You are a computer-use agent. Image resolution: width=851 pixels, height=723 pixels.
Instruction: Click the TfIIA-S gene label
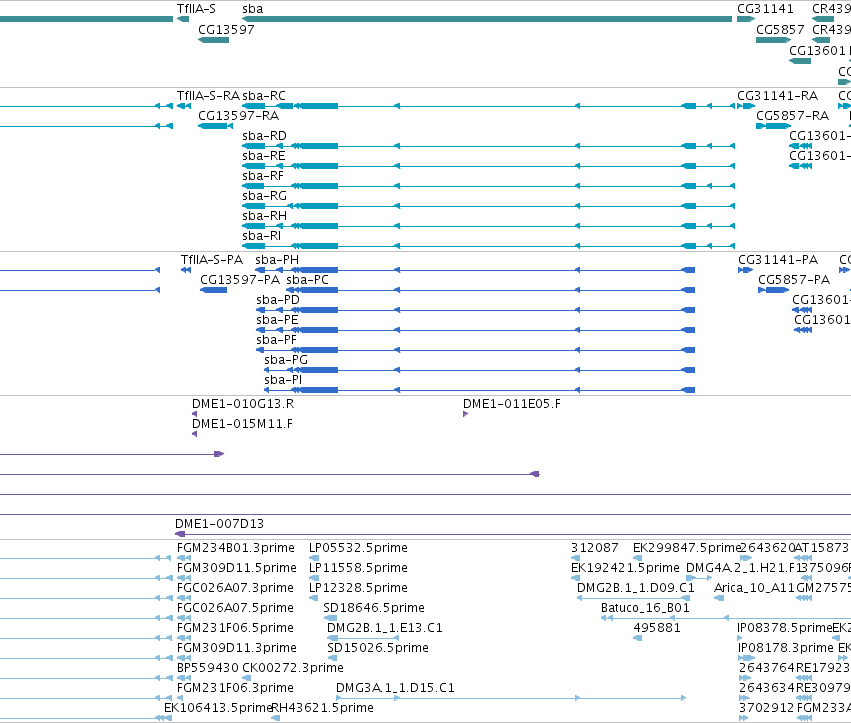196,9
